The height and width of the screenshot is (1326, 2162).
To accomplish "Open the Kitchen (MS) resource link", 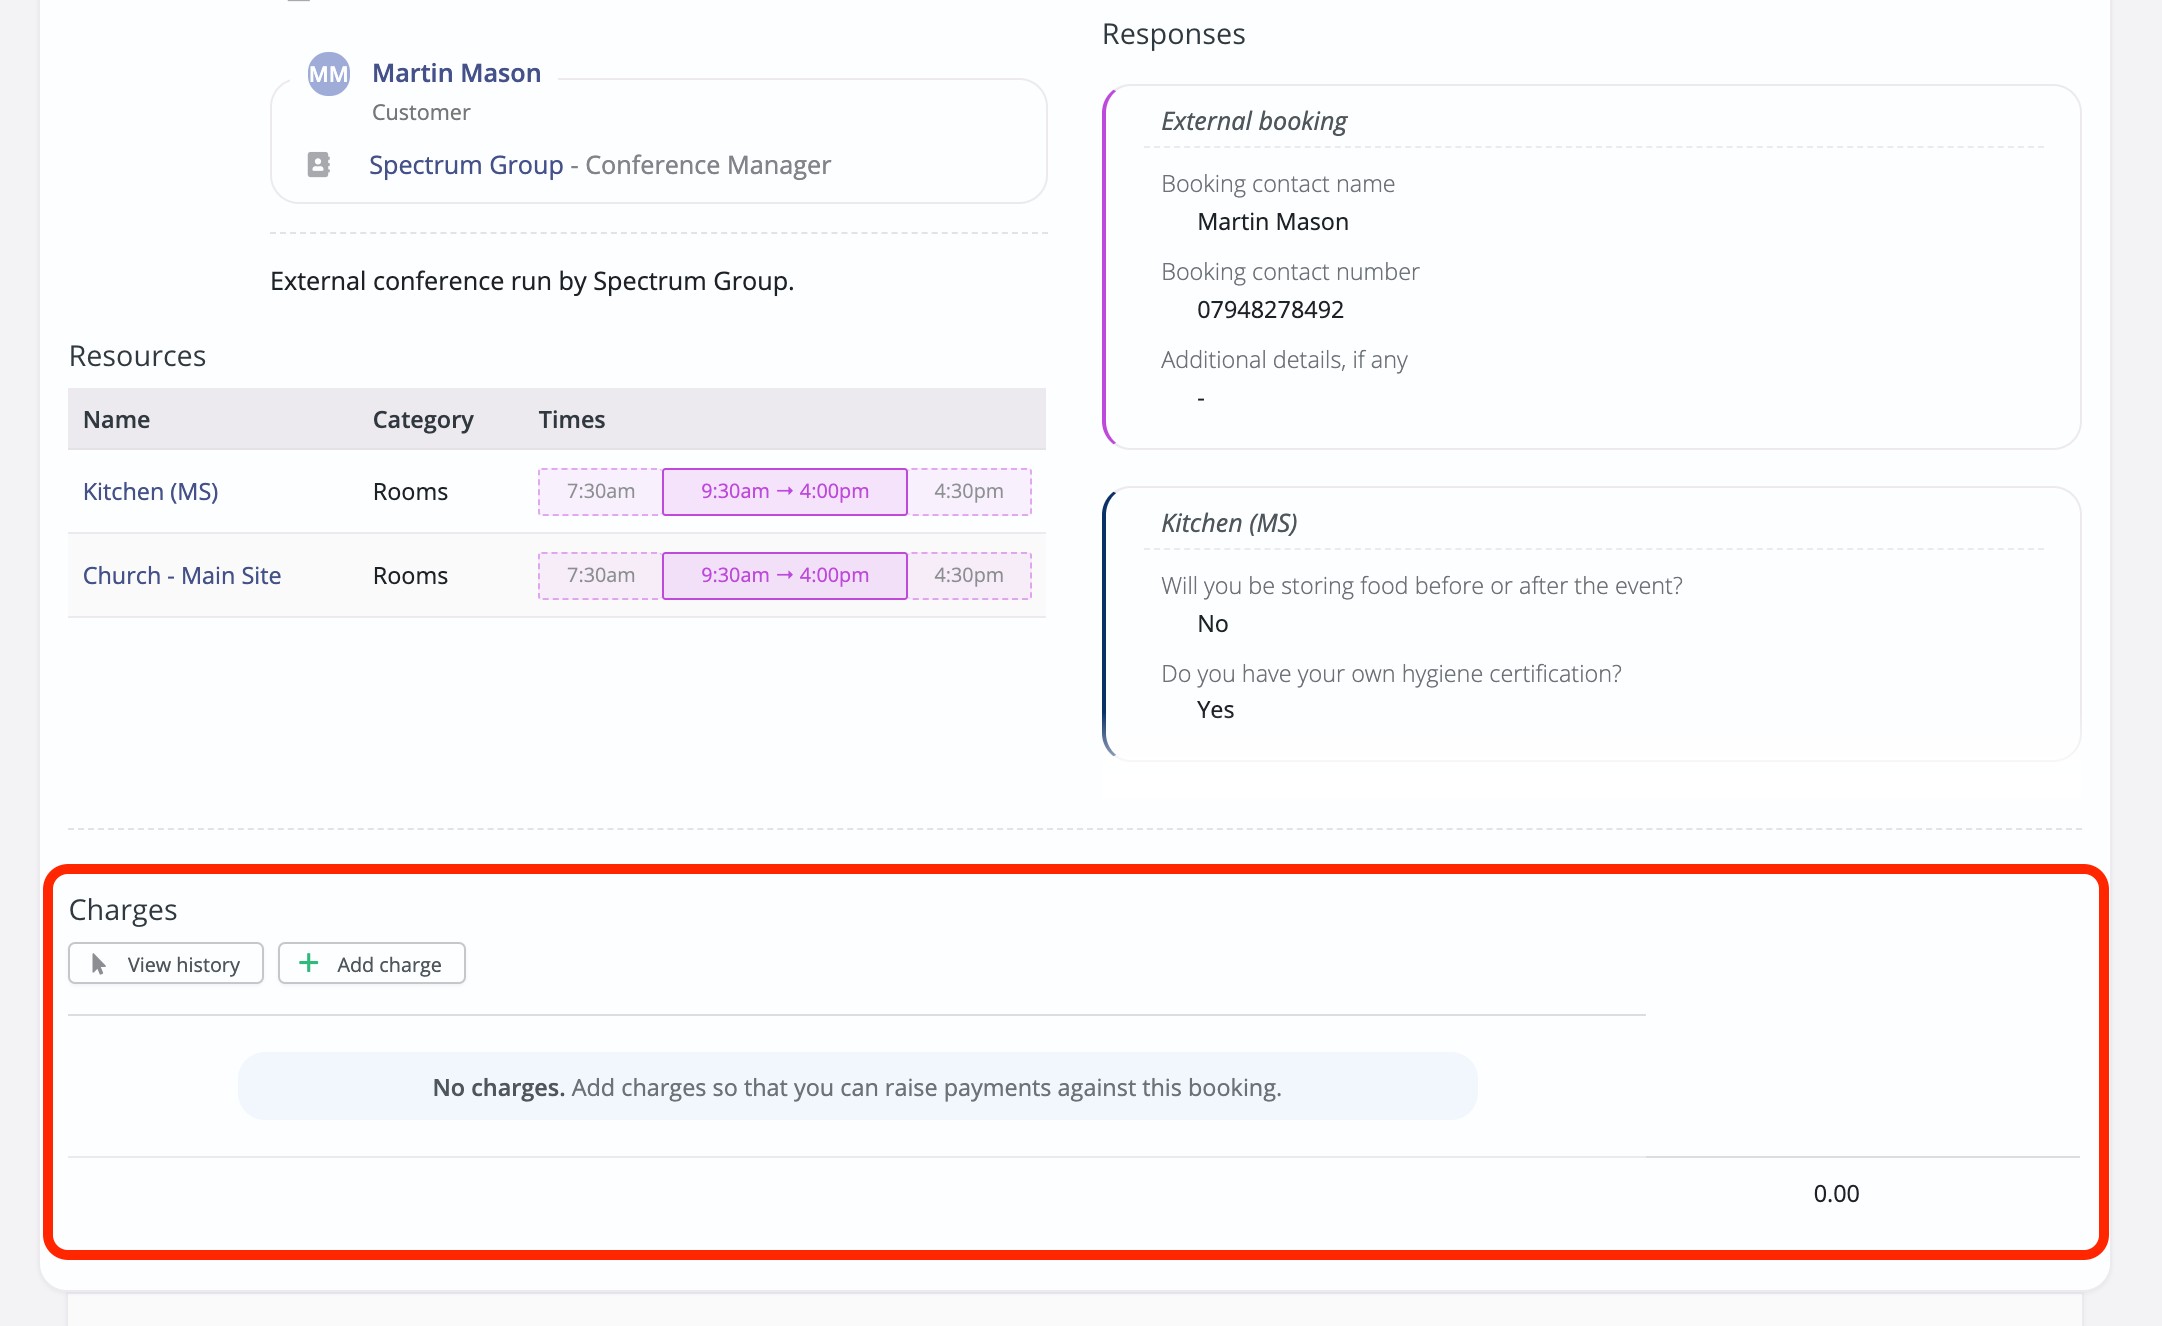I will pyautogui.click(x=151, y=491).
